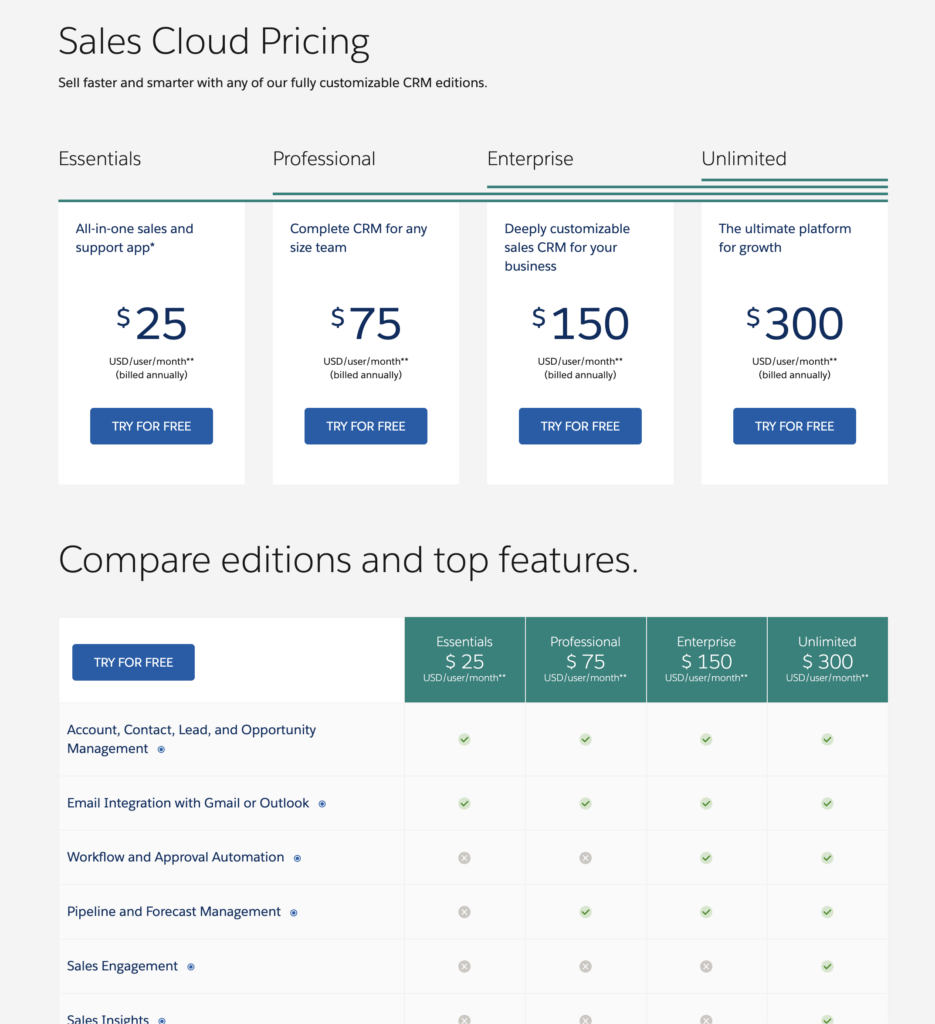Click the Essentials card Try For Free button
Image resolution: width=935 pixels, height=1024 pixels.
pyautogui.click(x=151, y=426)
